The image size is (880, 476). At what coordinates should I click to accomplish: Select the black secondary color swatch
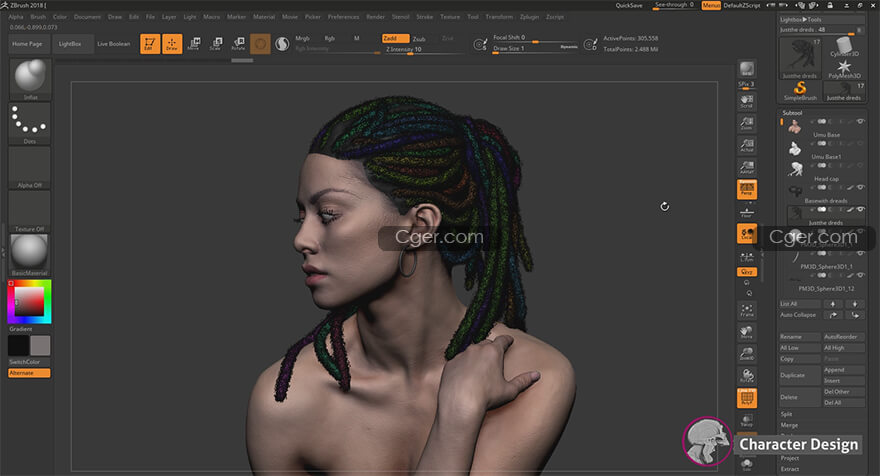pyautogui.click(x=19, y=345)
